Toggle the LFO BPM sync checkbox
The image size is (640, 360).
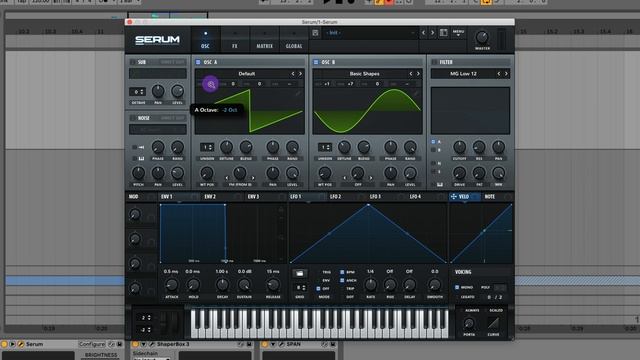(342, 272)
